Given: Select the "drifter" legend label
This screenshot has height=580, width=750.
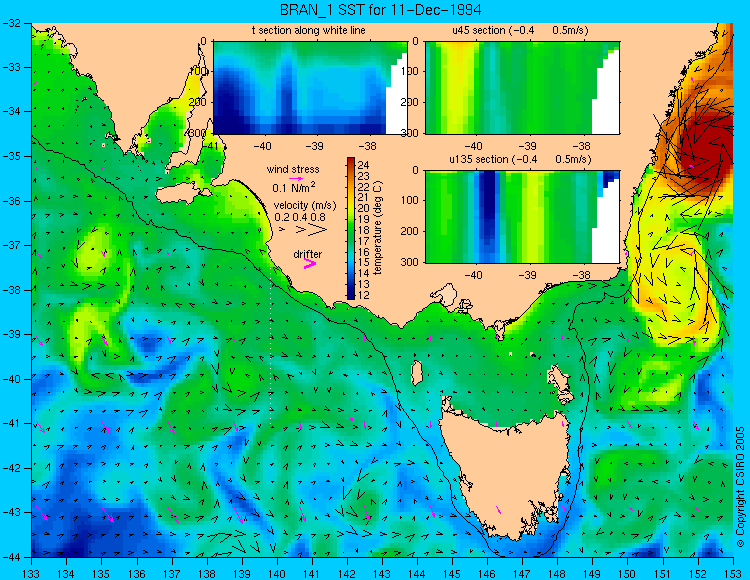Looking at the screenshot, I should (308, 254).
